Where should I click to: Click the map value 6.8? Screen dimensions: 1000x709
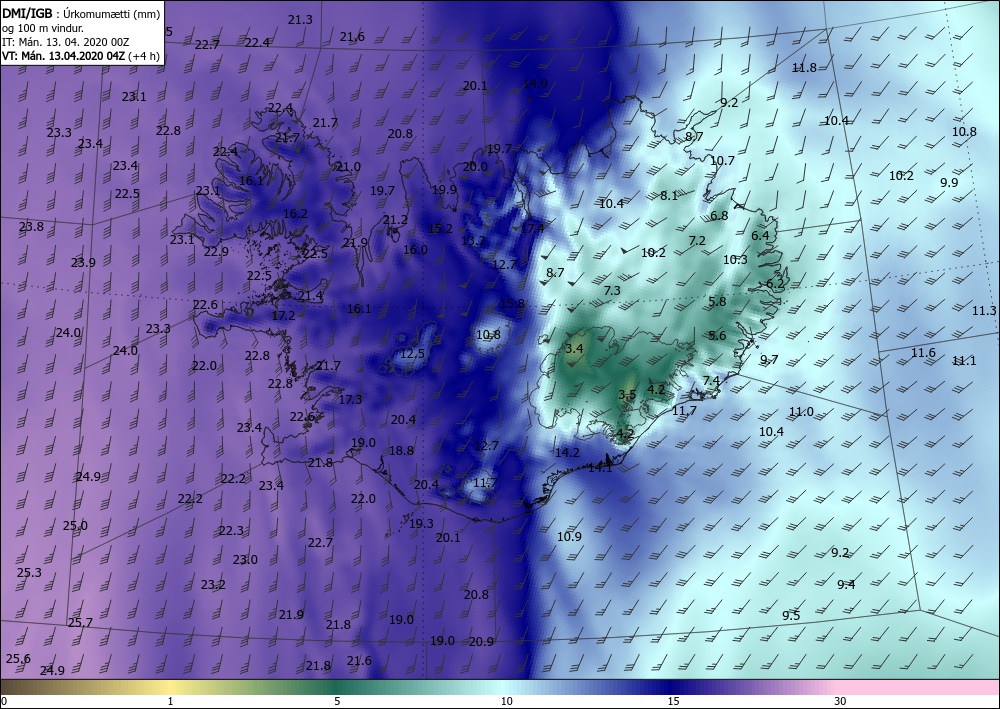[719, 216]
